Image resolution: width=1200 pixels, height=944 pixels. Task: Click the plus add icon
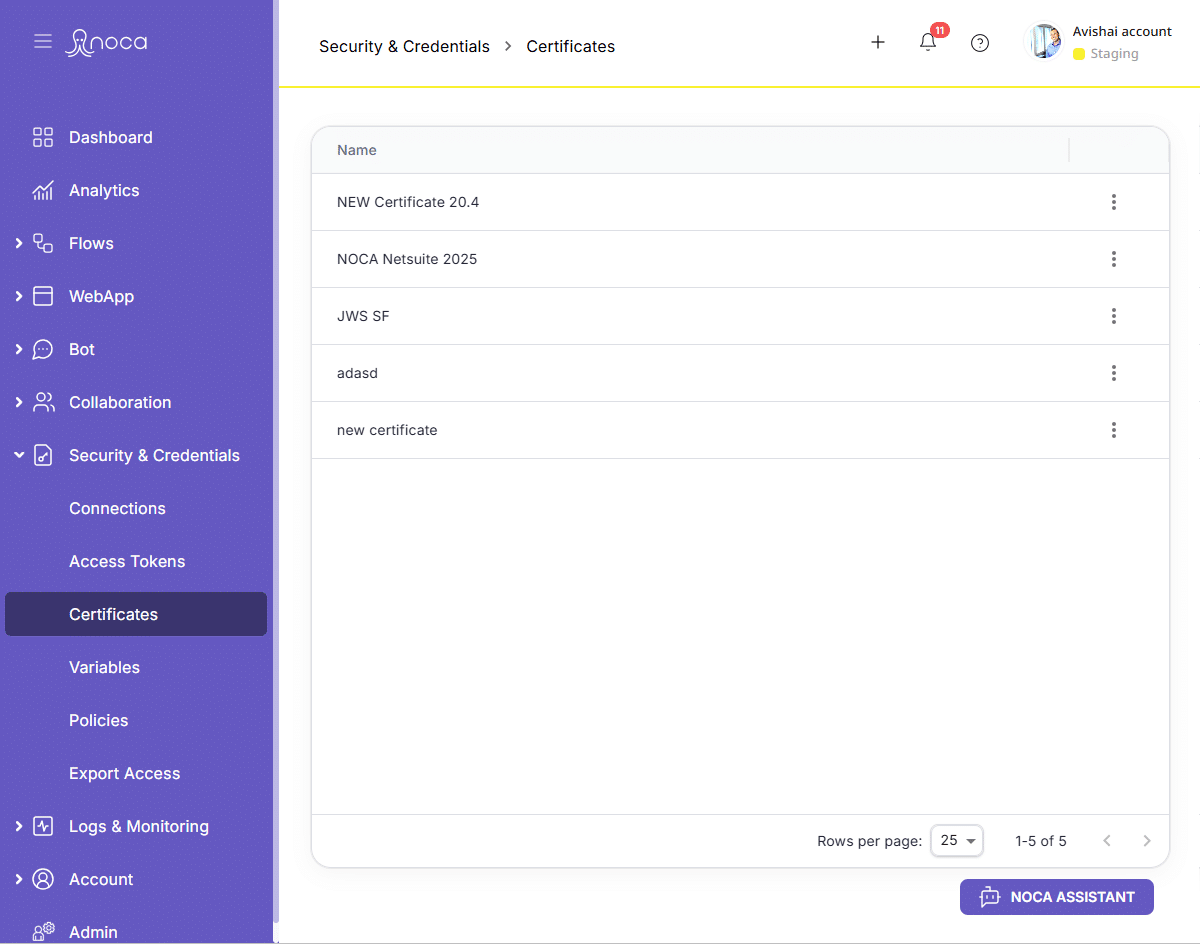[x=877, y=42]
